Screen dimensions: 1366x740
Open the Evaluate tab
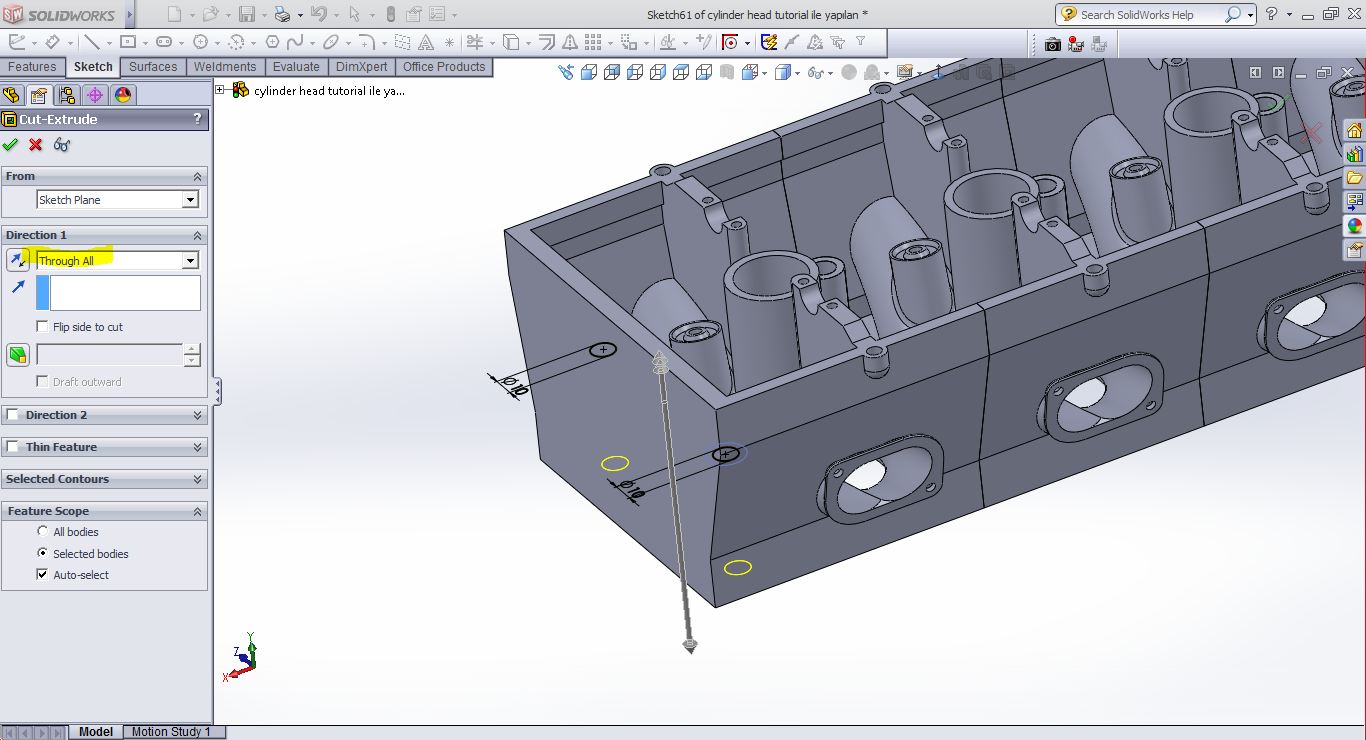pos(296,67)
